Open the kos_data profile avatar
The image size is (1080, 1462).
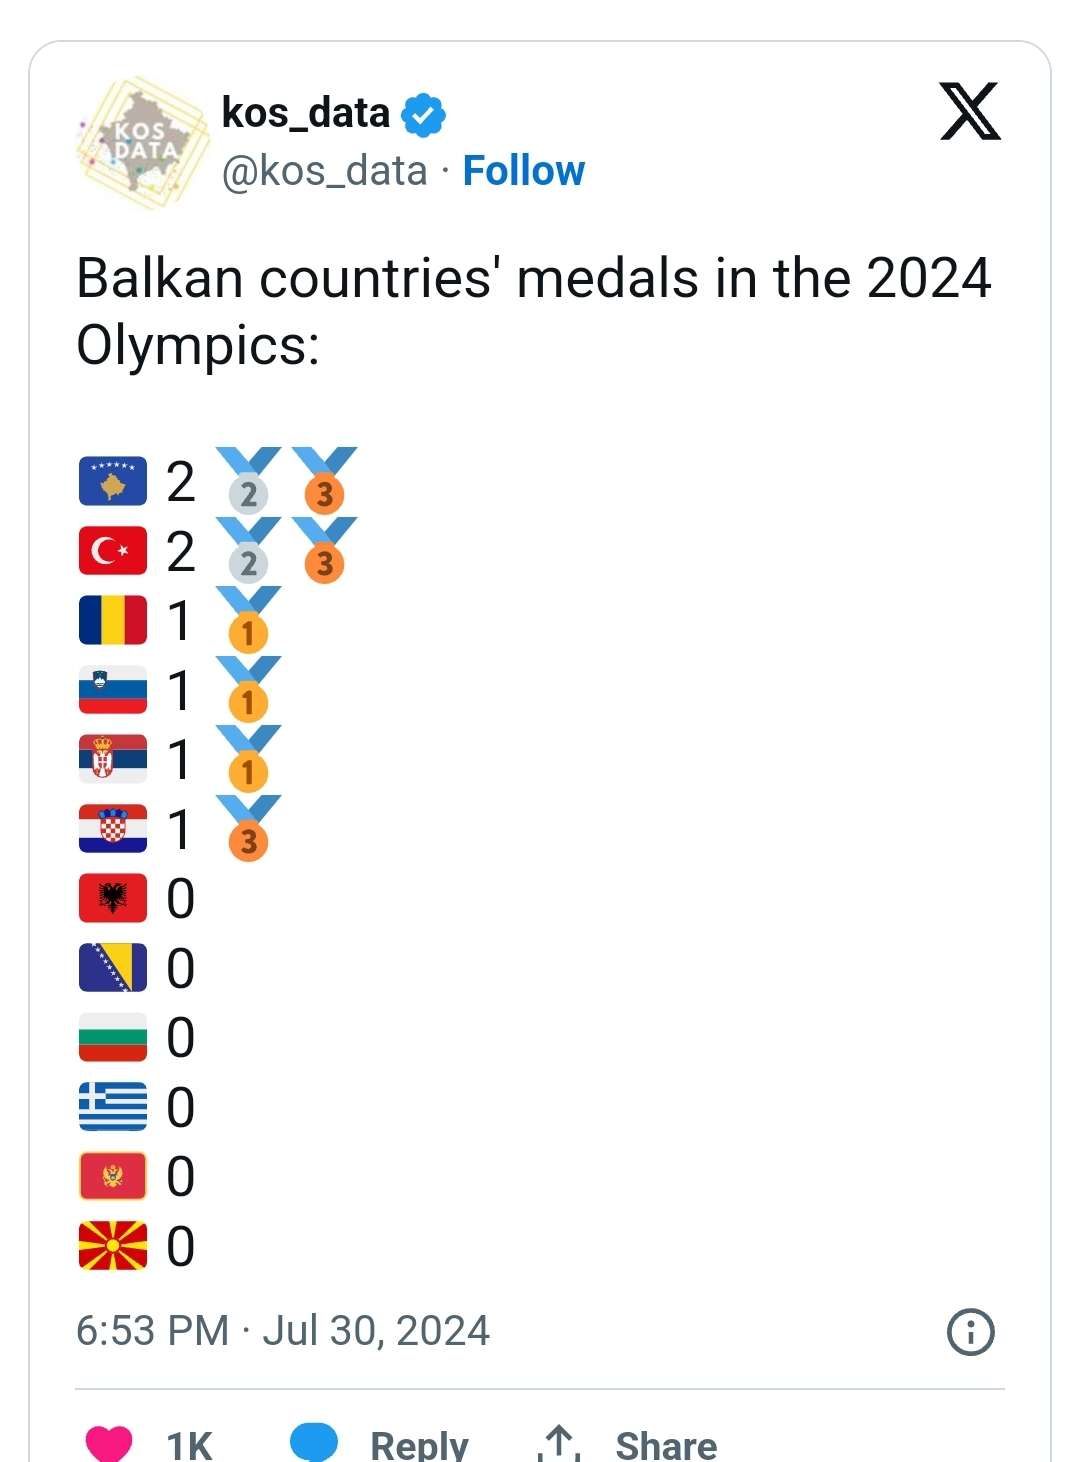coord(142,142)
